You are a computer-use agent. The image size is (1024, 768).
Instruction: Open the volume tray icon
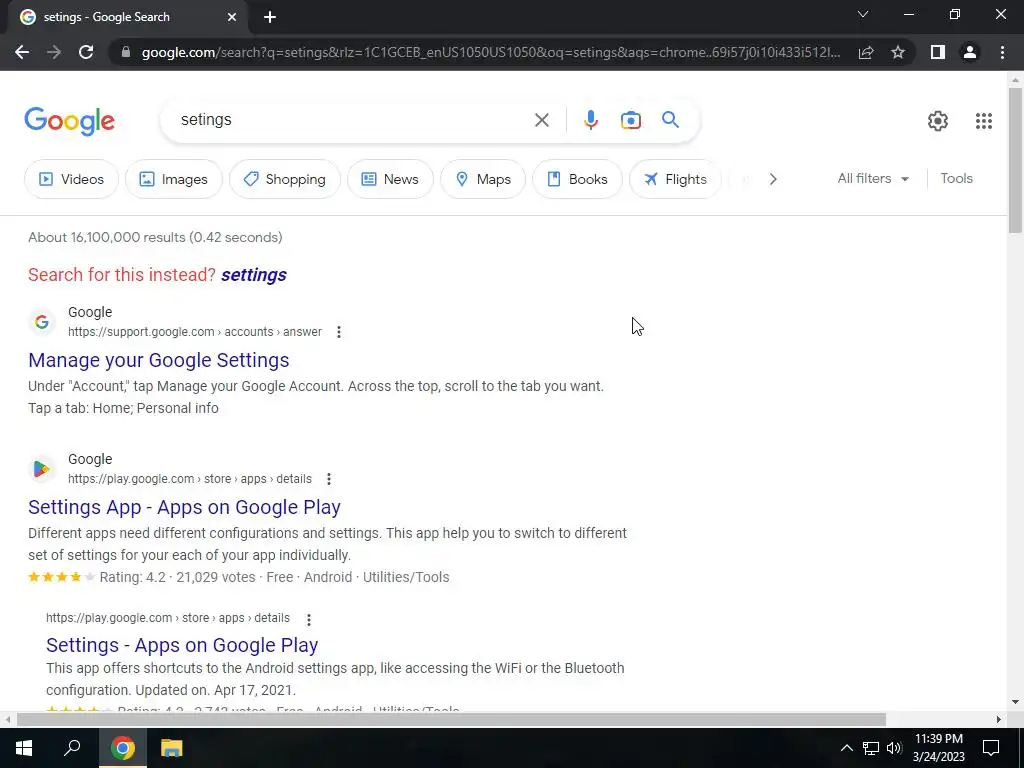coord(894,748)
